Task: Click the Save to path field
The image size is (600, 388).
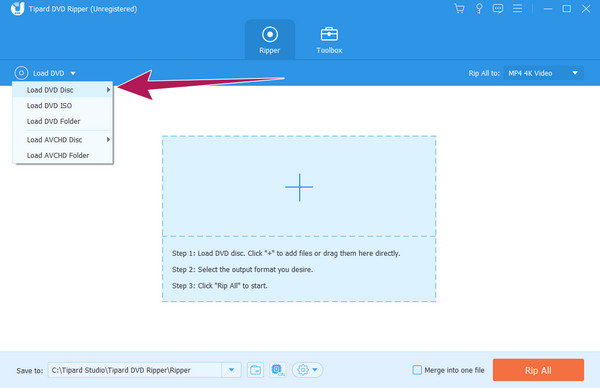Action: pos(135,370)
